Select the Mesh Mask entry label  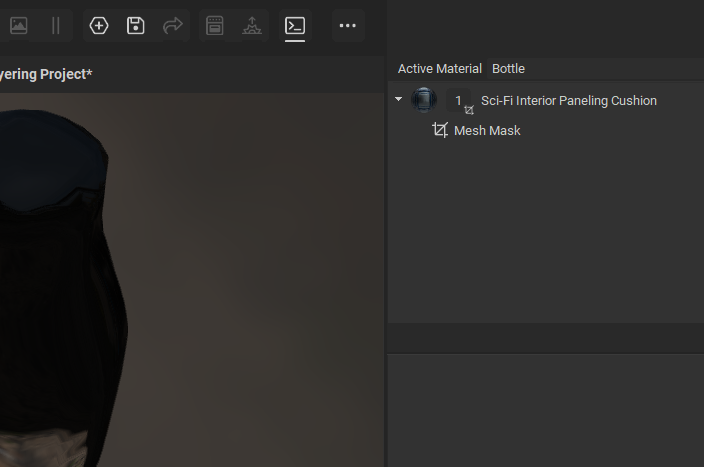coord(487,131)
